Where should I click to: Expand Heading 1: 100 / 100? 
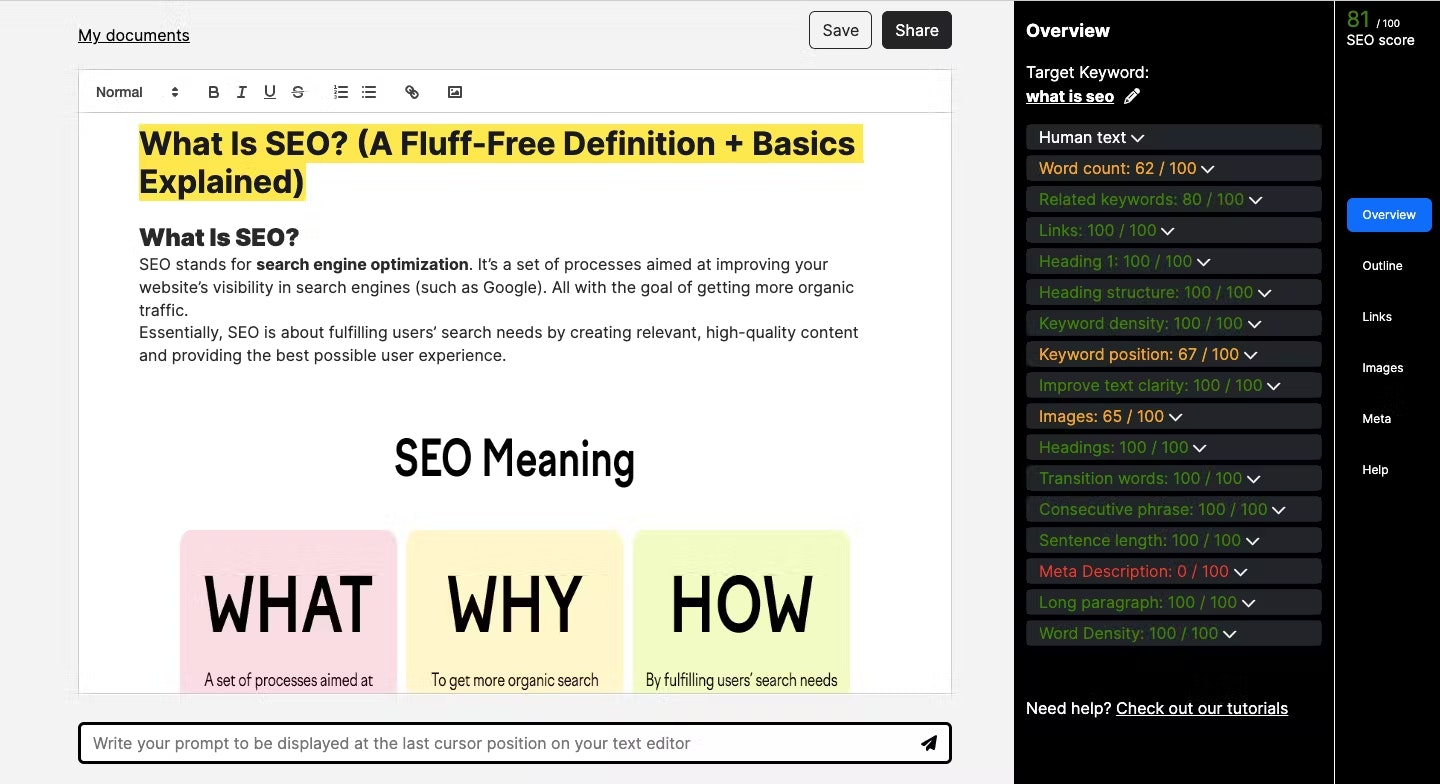(1174, 261)
